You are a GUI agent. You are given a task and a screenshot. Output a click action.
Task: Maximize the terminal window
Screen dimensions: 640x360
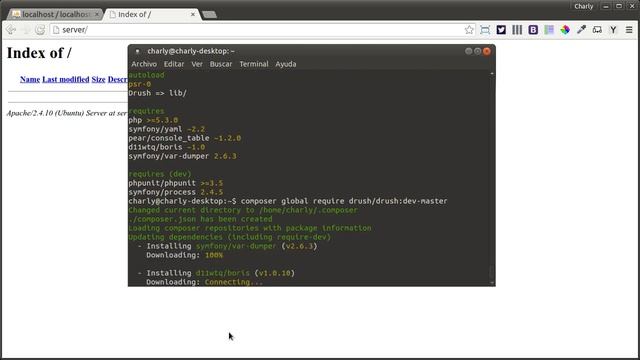point(478,51)
